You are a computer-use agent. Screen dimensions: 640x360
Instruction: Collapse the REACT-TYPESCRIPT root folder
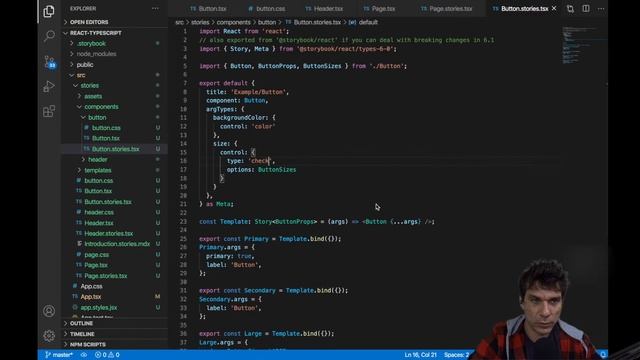click(x=95, y=33)
